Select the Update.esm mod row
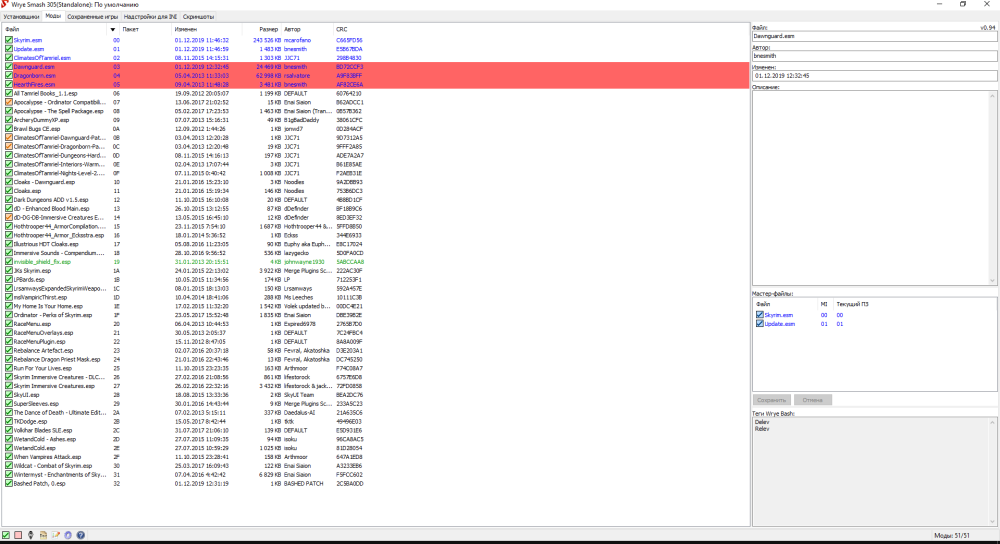This screenshot has height=544, width=1000. click(x=375, y=48)
